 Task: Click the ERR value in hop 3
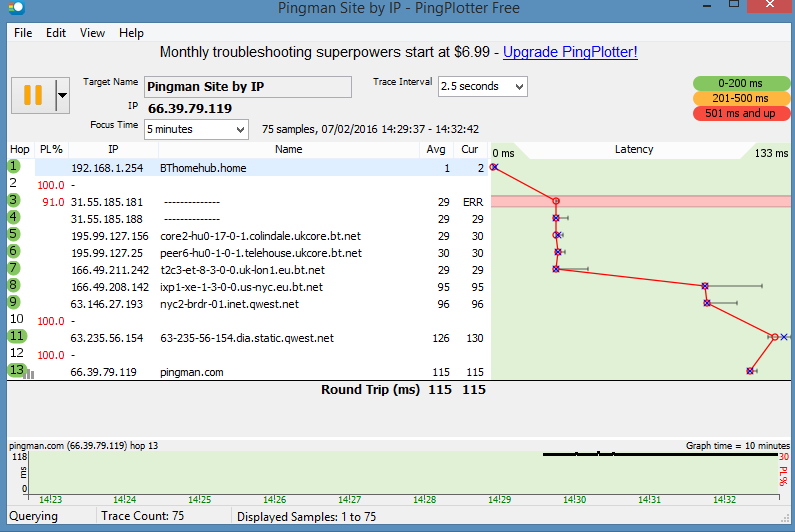[x=473, y=202]
